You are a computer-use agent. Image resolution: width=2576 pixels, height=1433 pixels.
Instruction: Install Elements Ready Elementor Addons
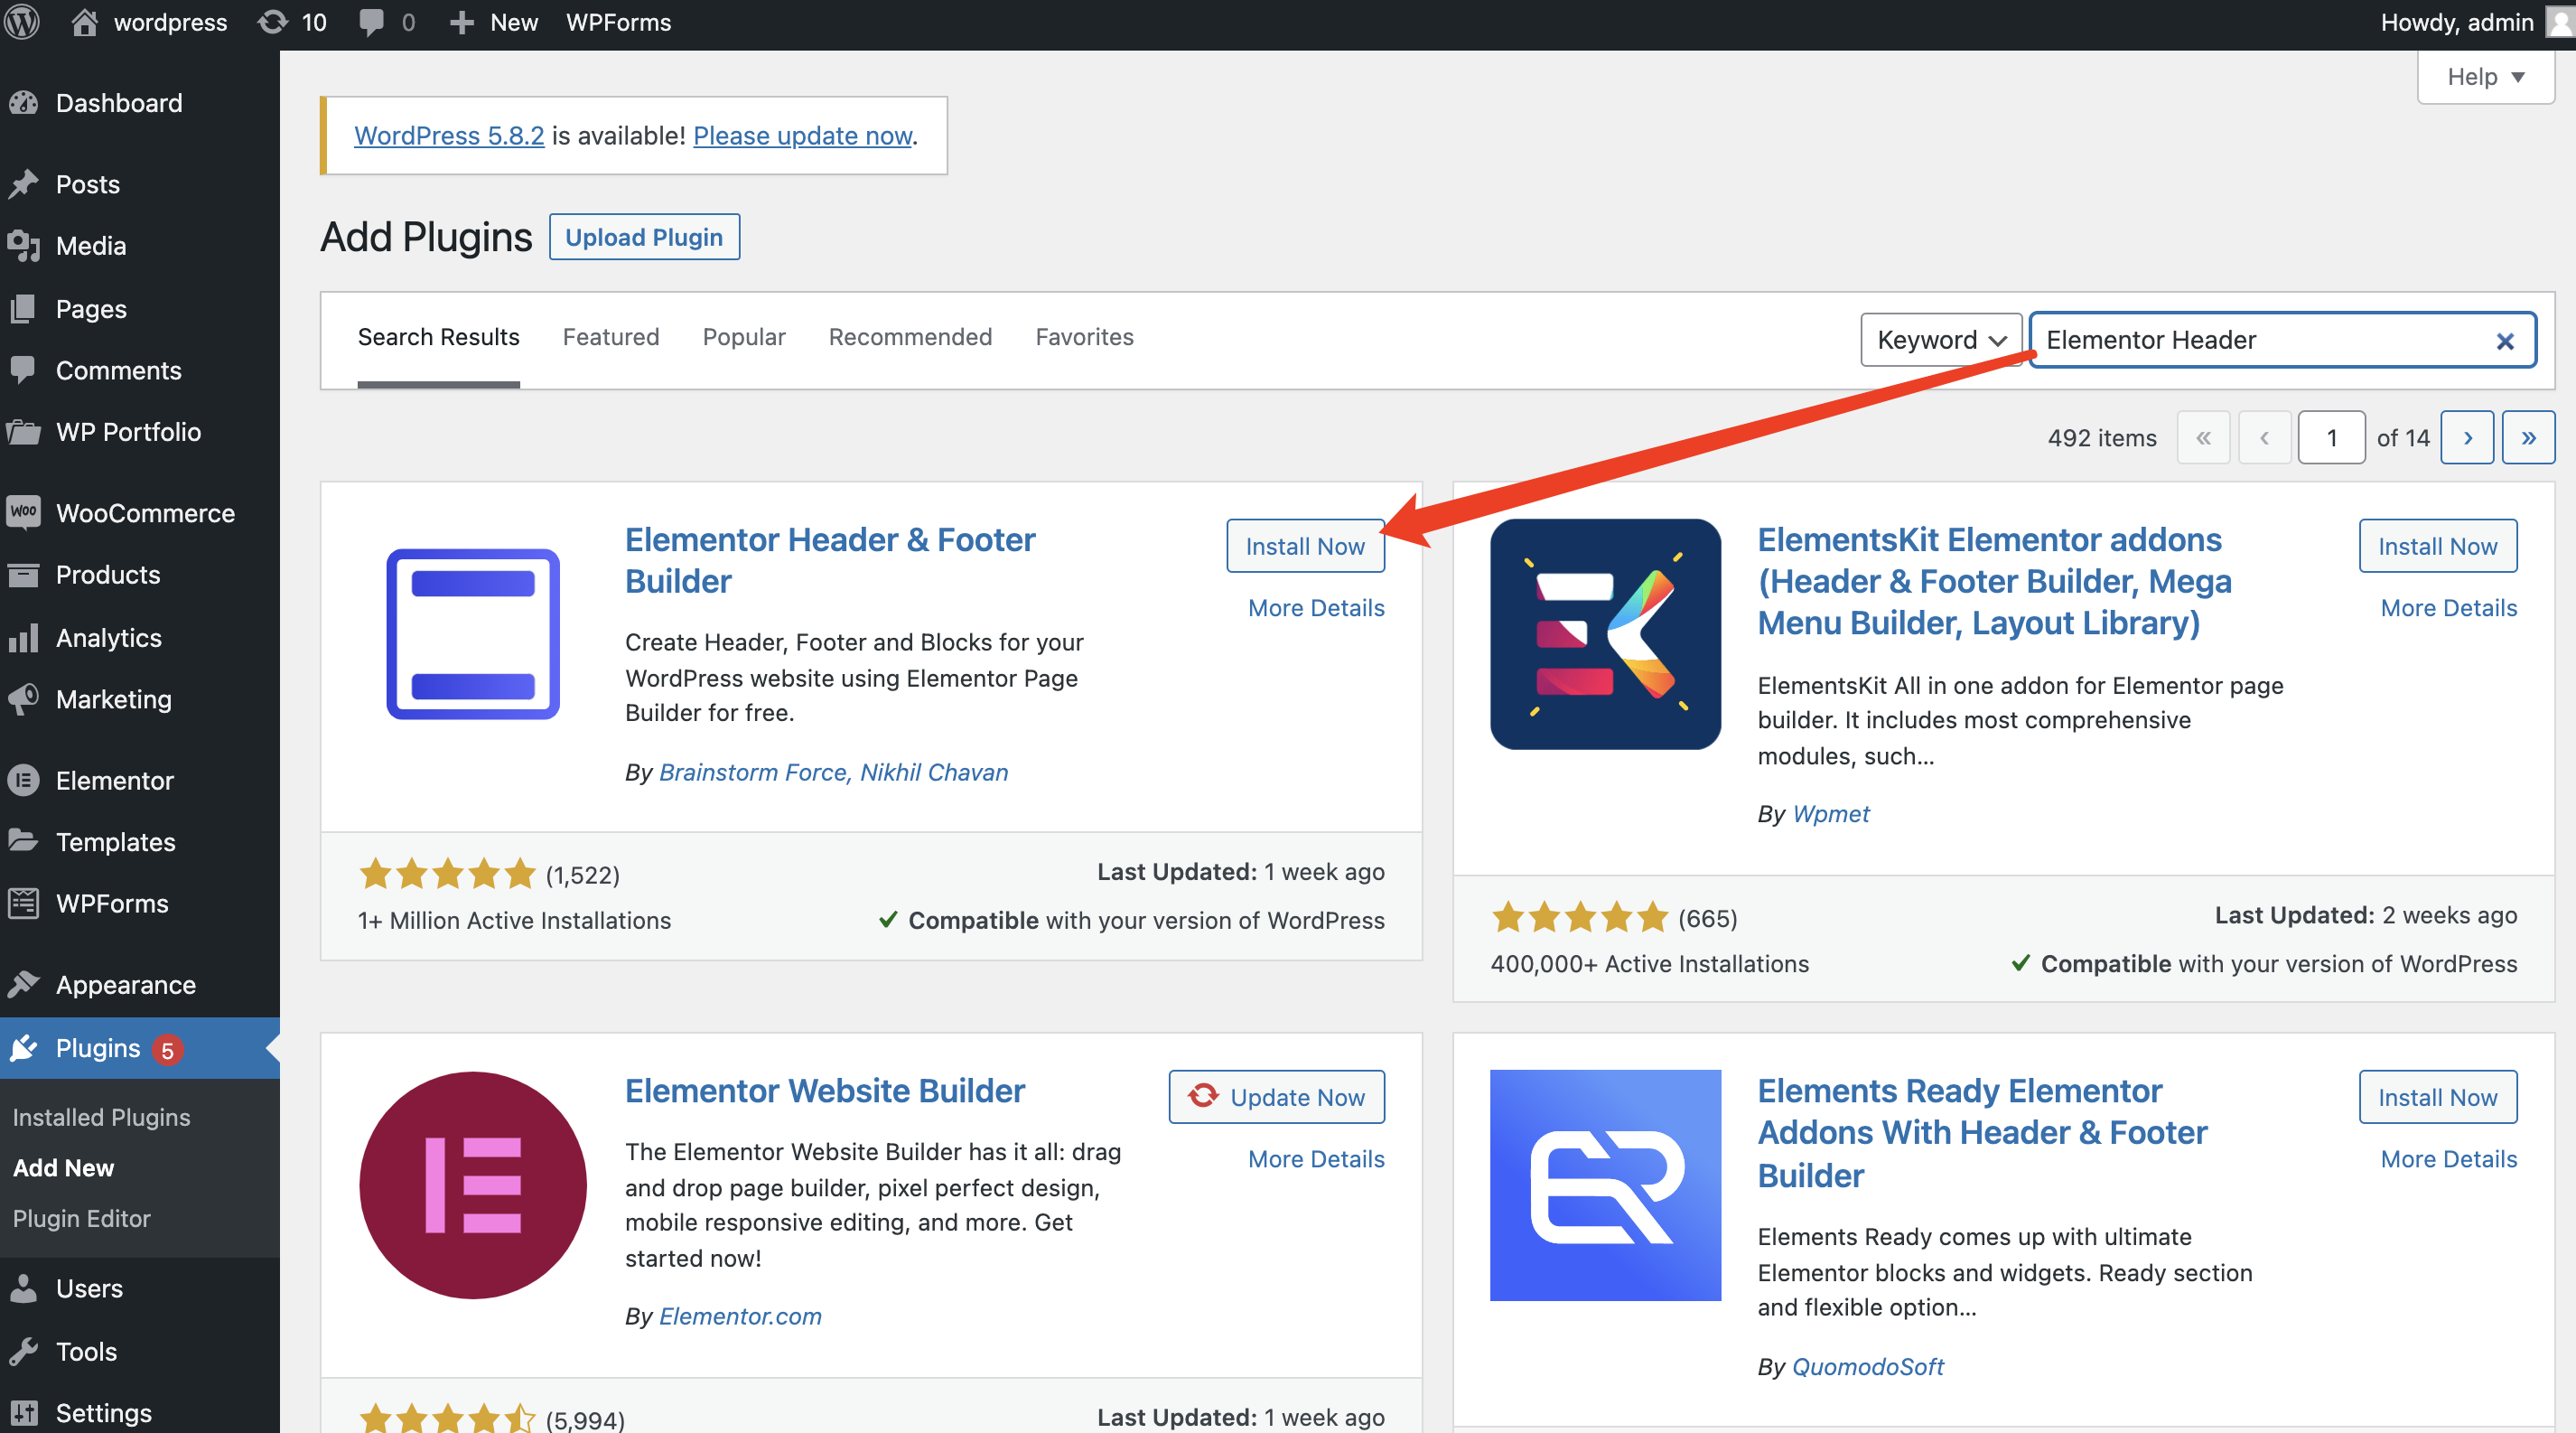2438,1097
